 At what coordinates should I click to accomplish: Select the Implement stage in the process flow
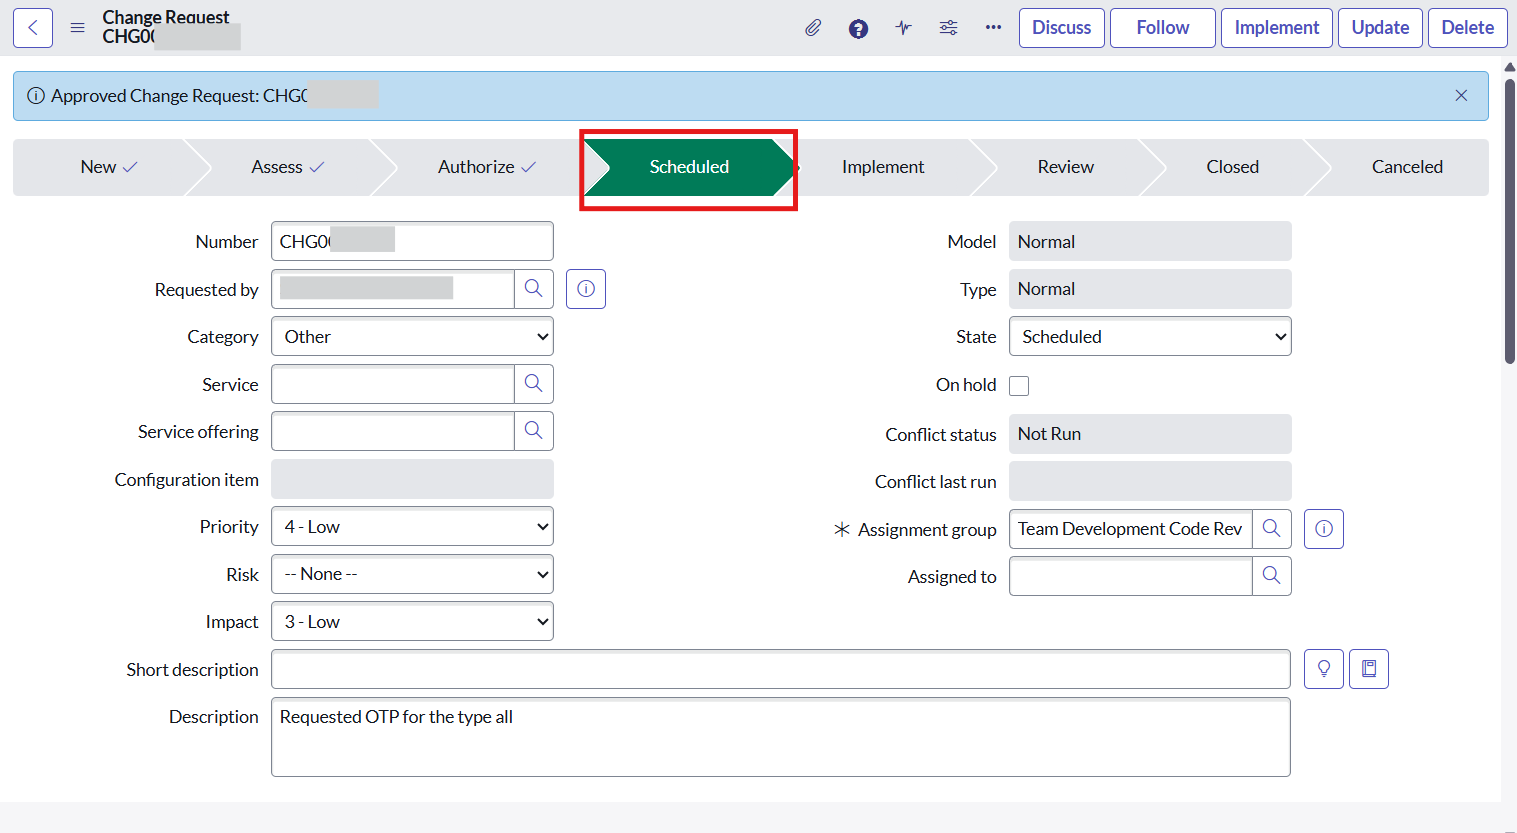(883, 167)
